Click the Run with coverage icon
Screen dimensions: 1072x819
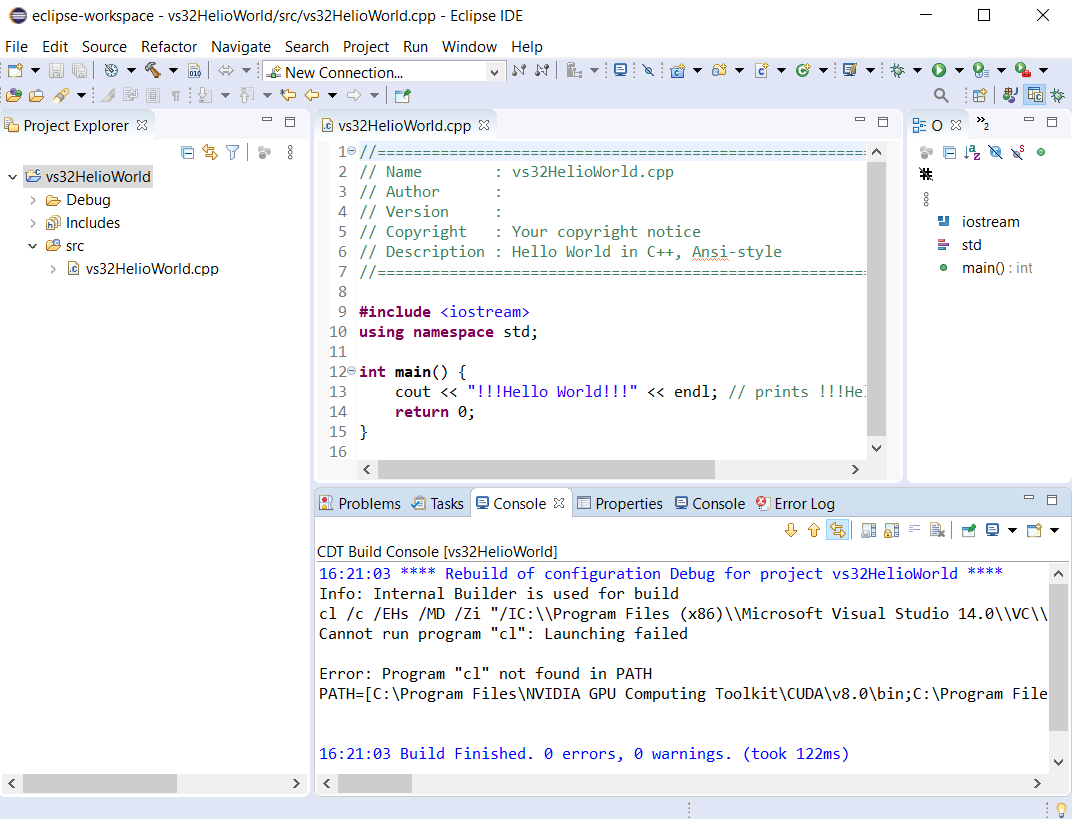[x=980, y=70]
